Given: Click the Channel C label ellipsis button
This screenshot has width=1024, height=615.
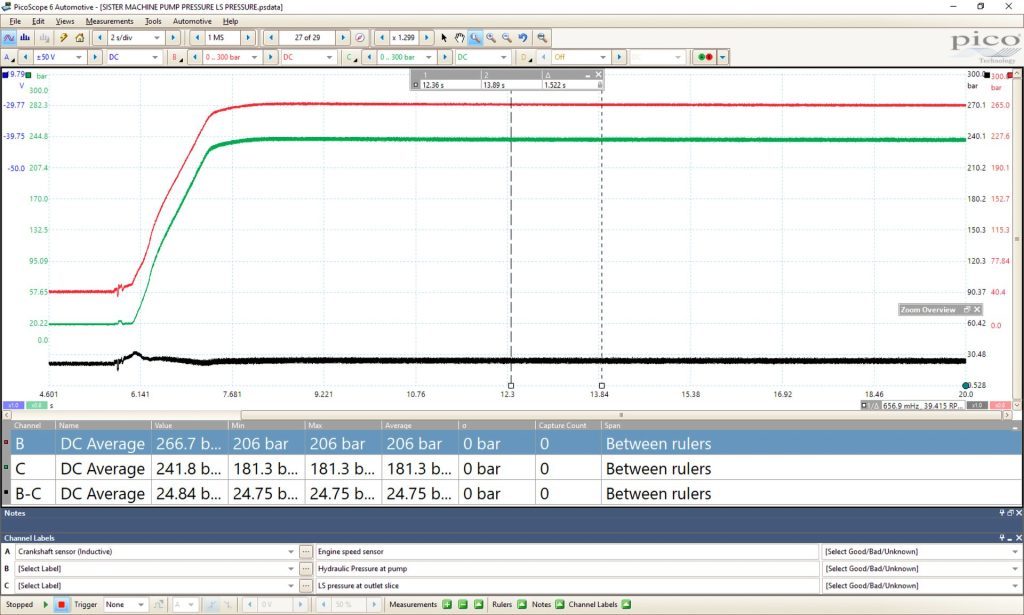Looking at the screenshot, I should click(x=306, y=586).
